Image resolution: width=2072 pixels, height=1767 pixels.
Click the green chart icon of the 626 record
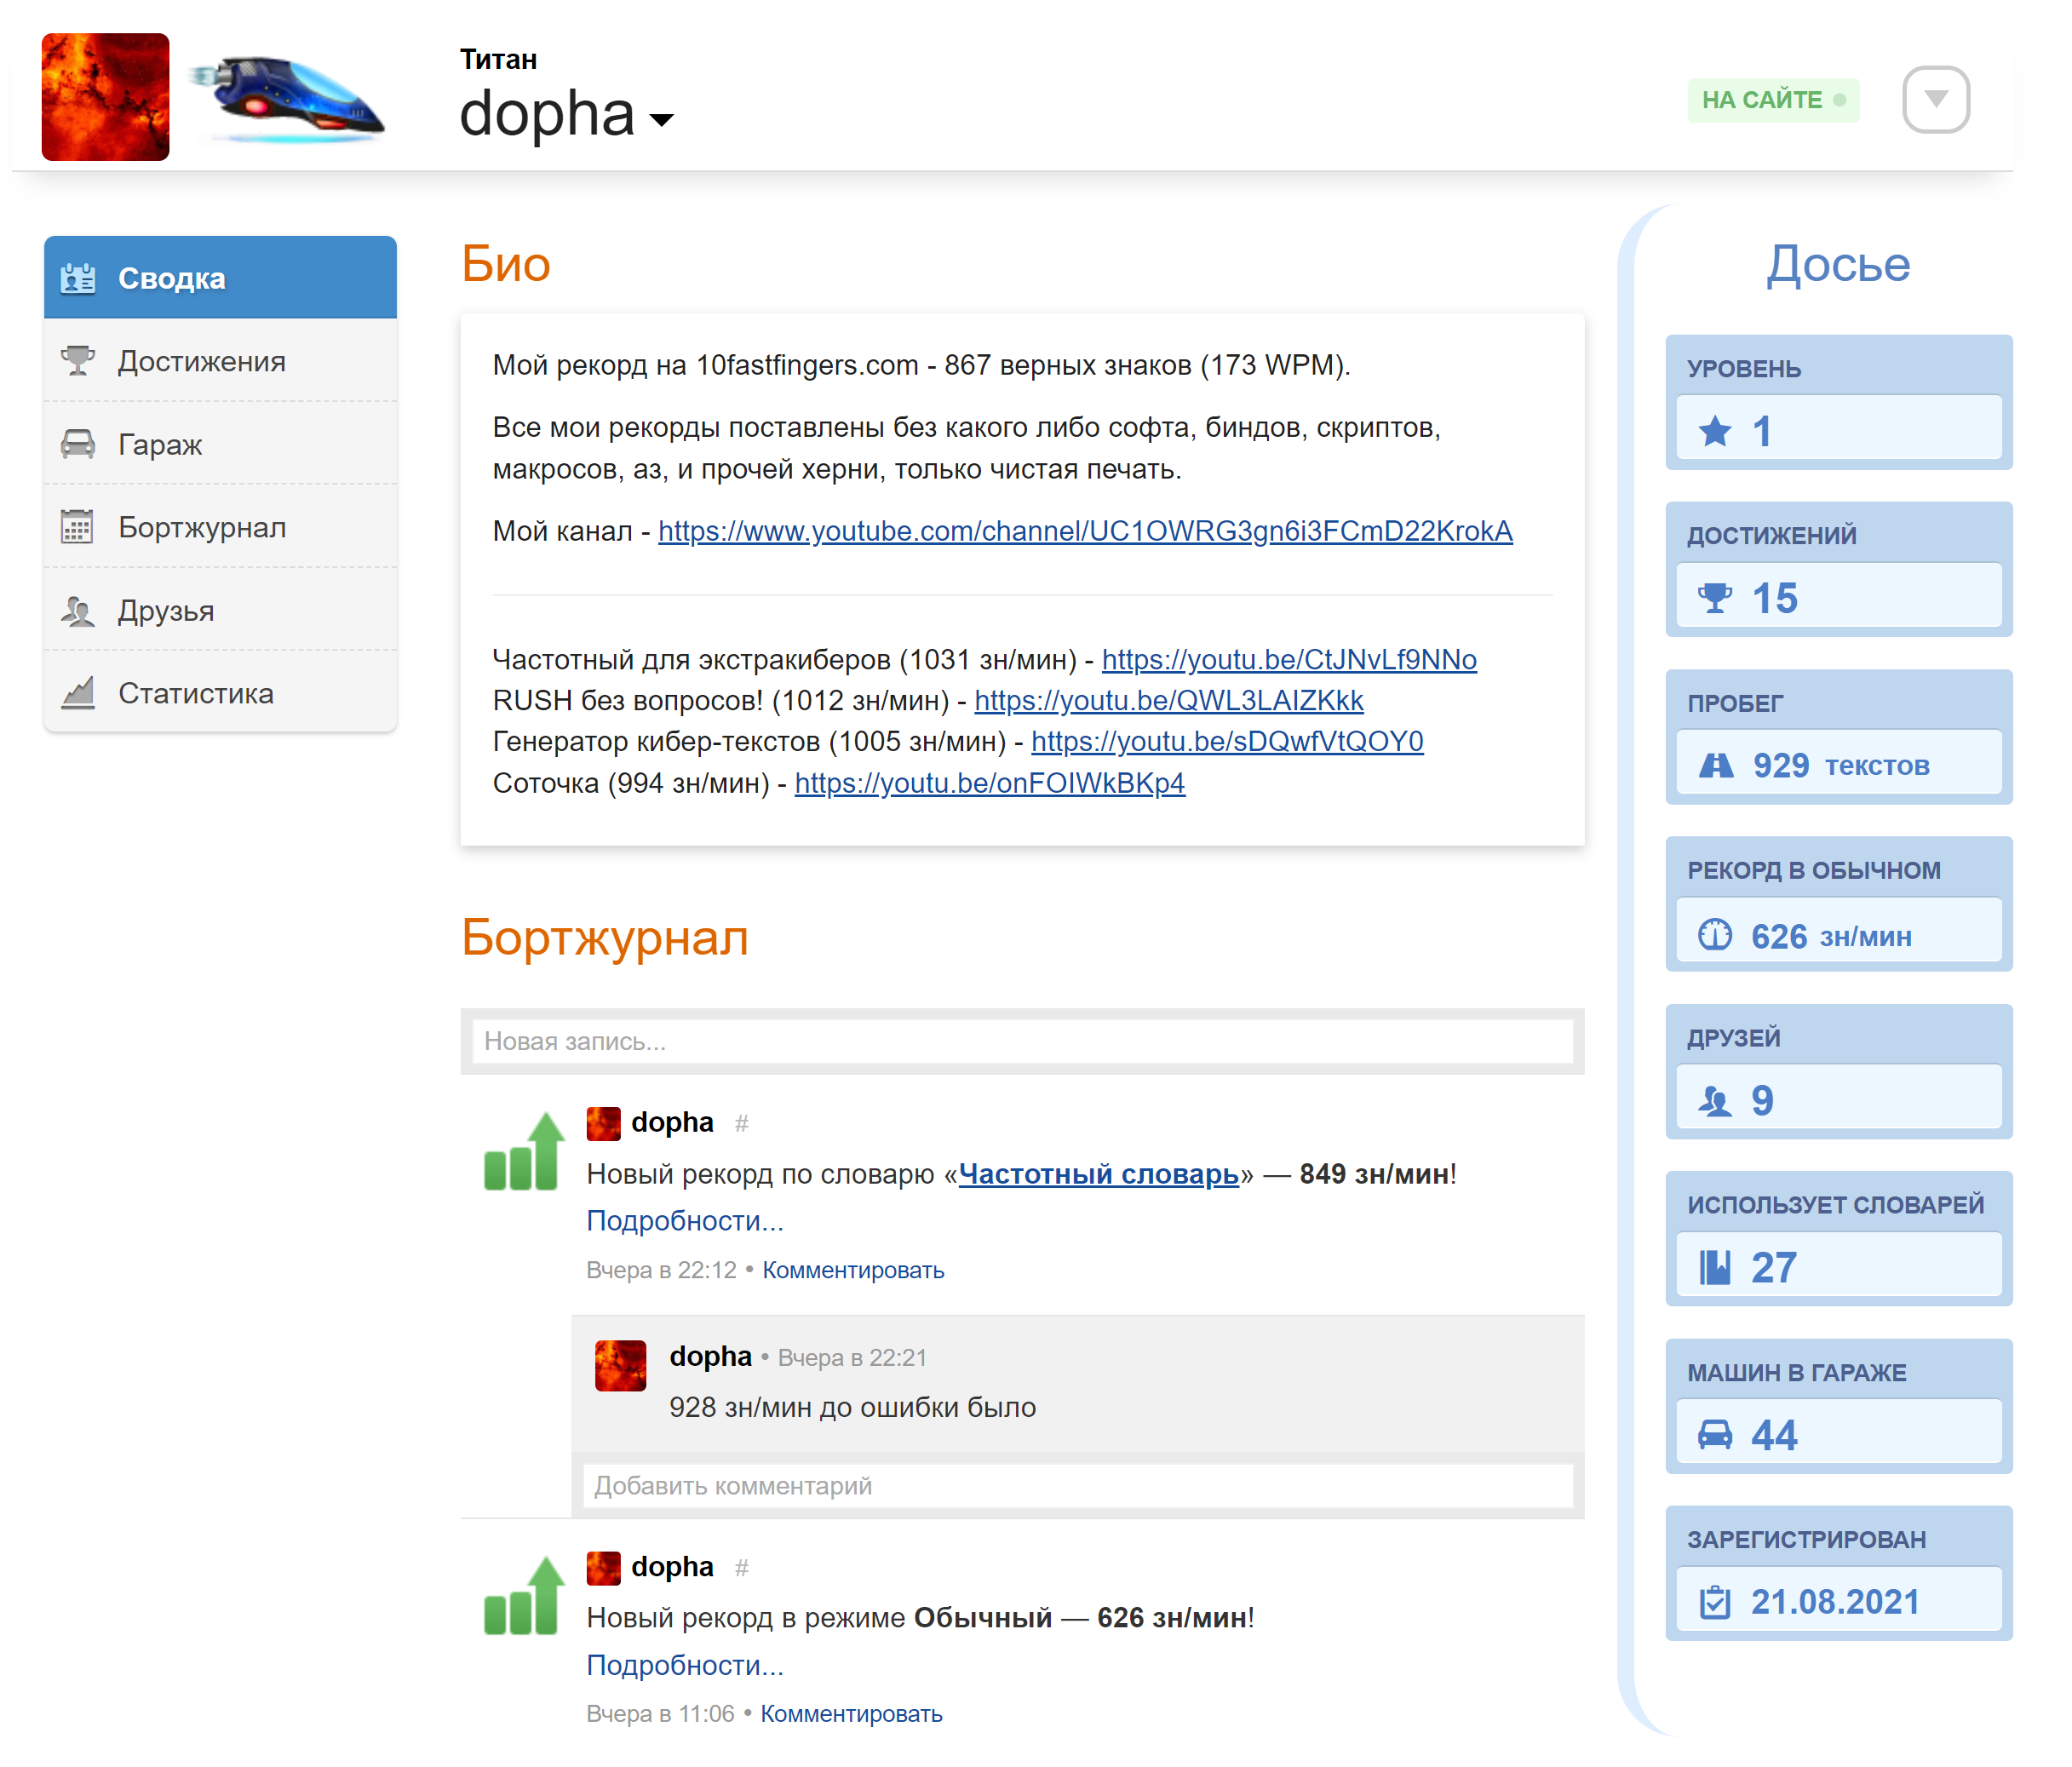pyautogui.click(x=524, y=1595)
